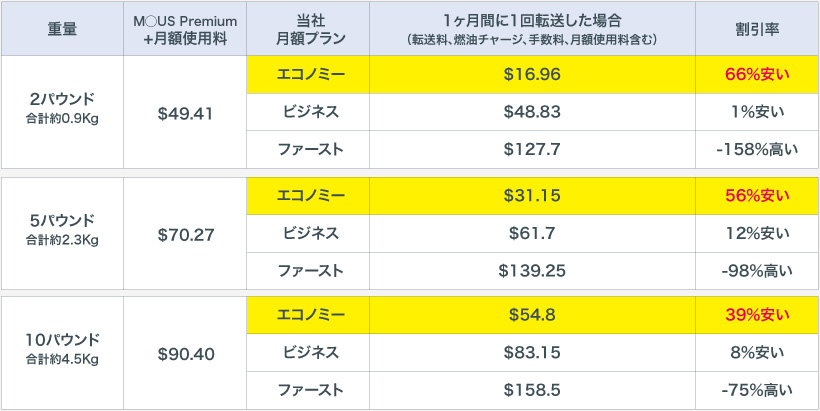Click the $70.27 Premium price
This screenshot has width=820, height=411.
click(x=185, y=232)
